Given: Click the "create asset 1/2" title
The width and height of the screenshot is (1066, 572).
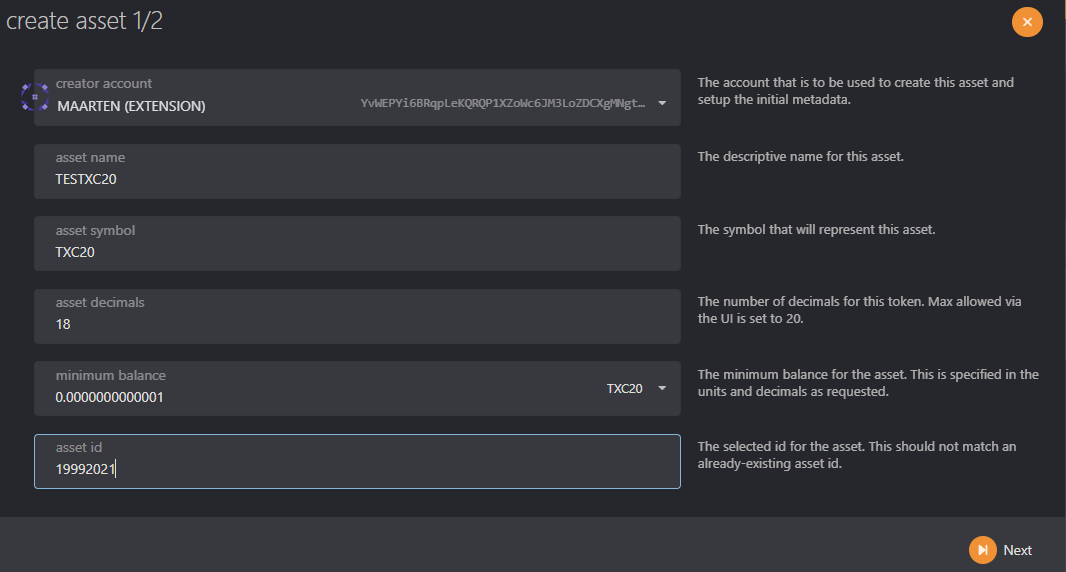Looking at the screenshot, I should [x=85, y=22].
